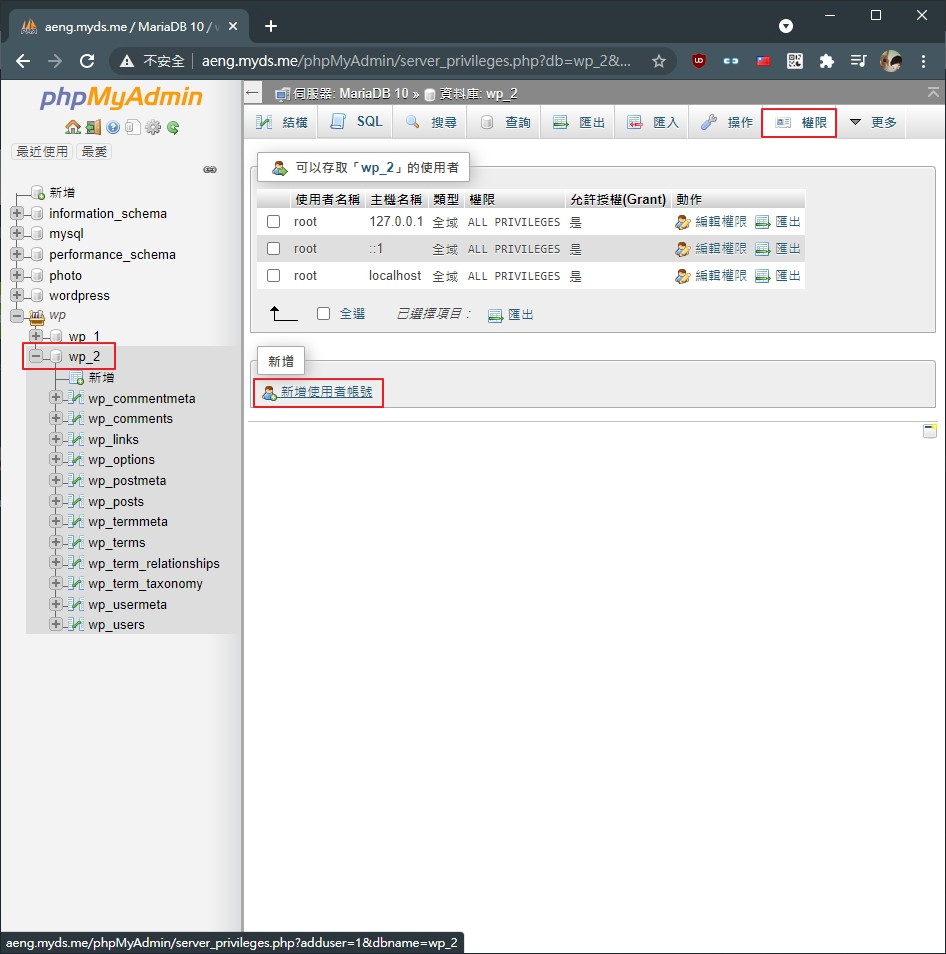Click 匯出 link for root 127.0.0.1
Image resolution: width=946 pixels, height=954 pixels.
click(x=788, y=221)
